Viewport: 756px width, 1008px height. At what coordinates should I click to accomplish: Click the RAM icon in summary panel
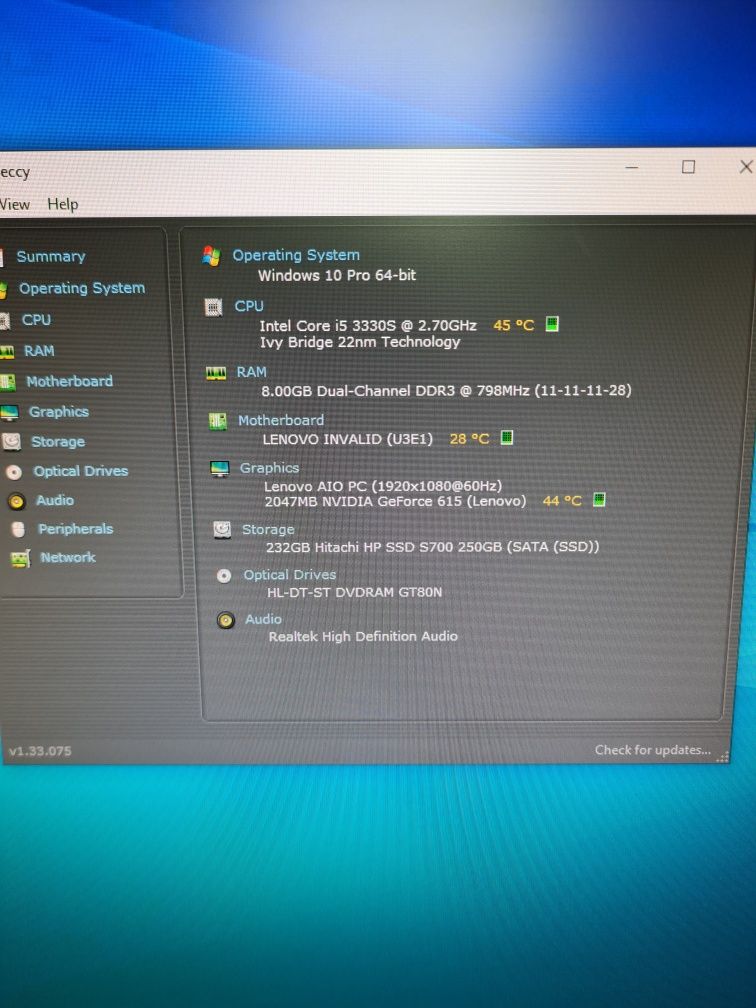[x=216, y=374]
